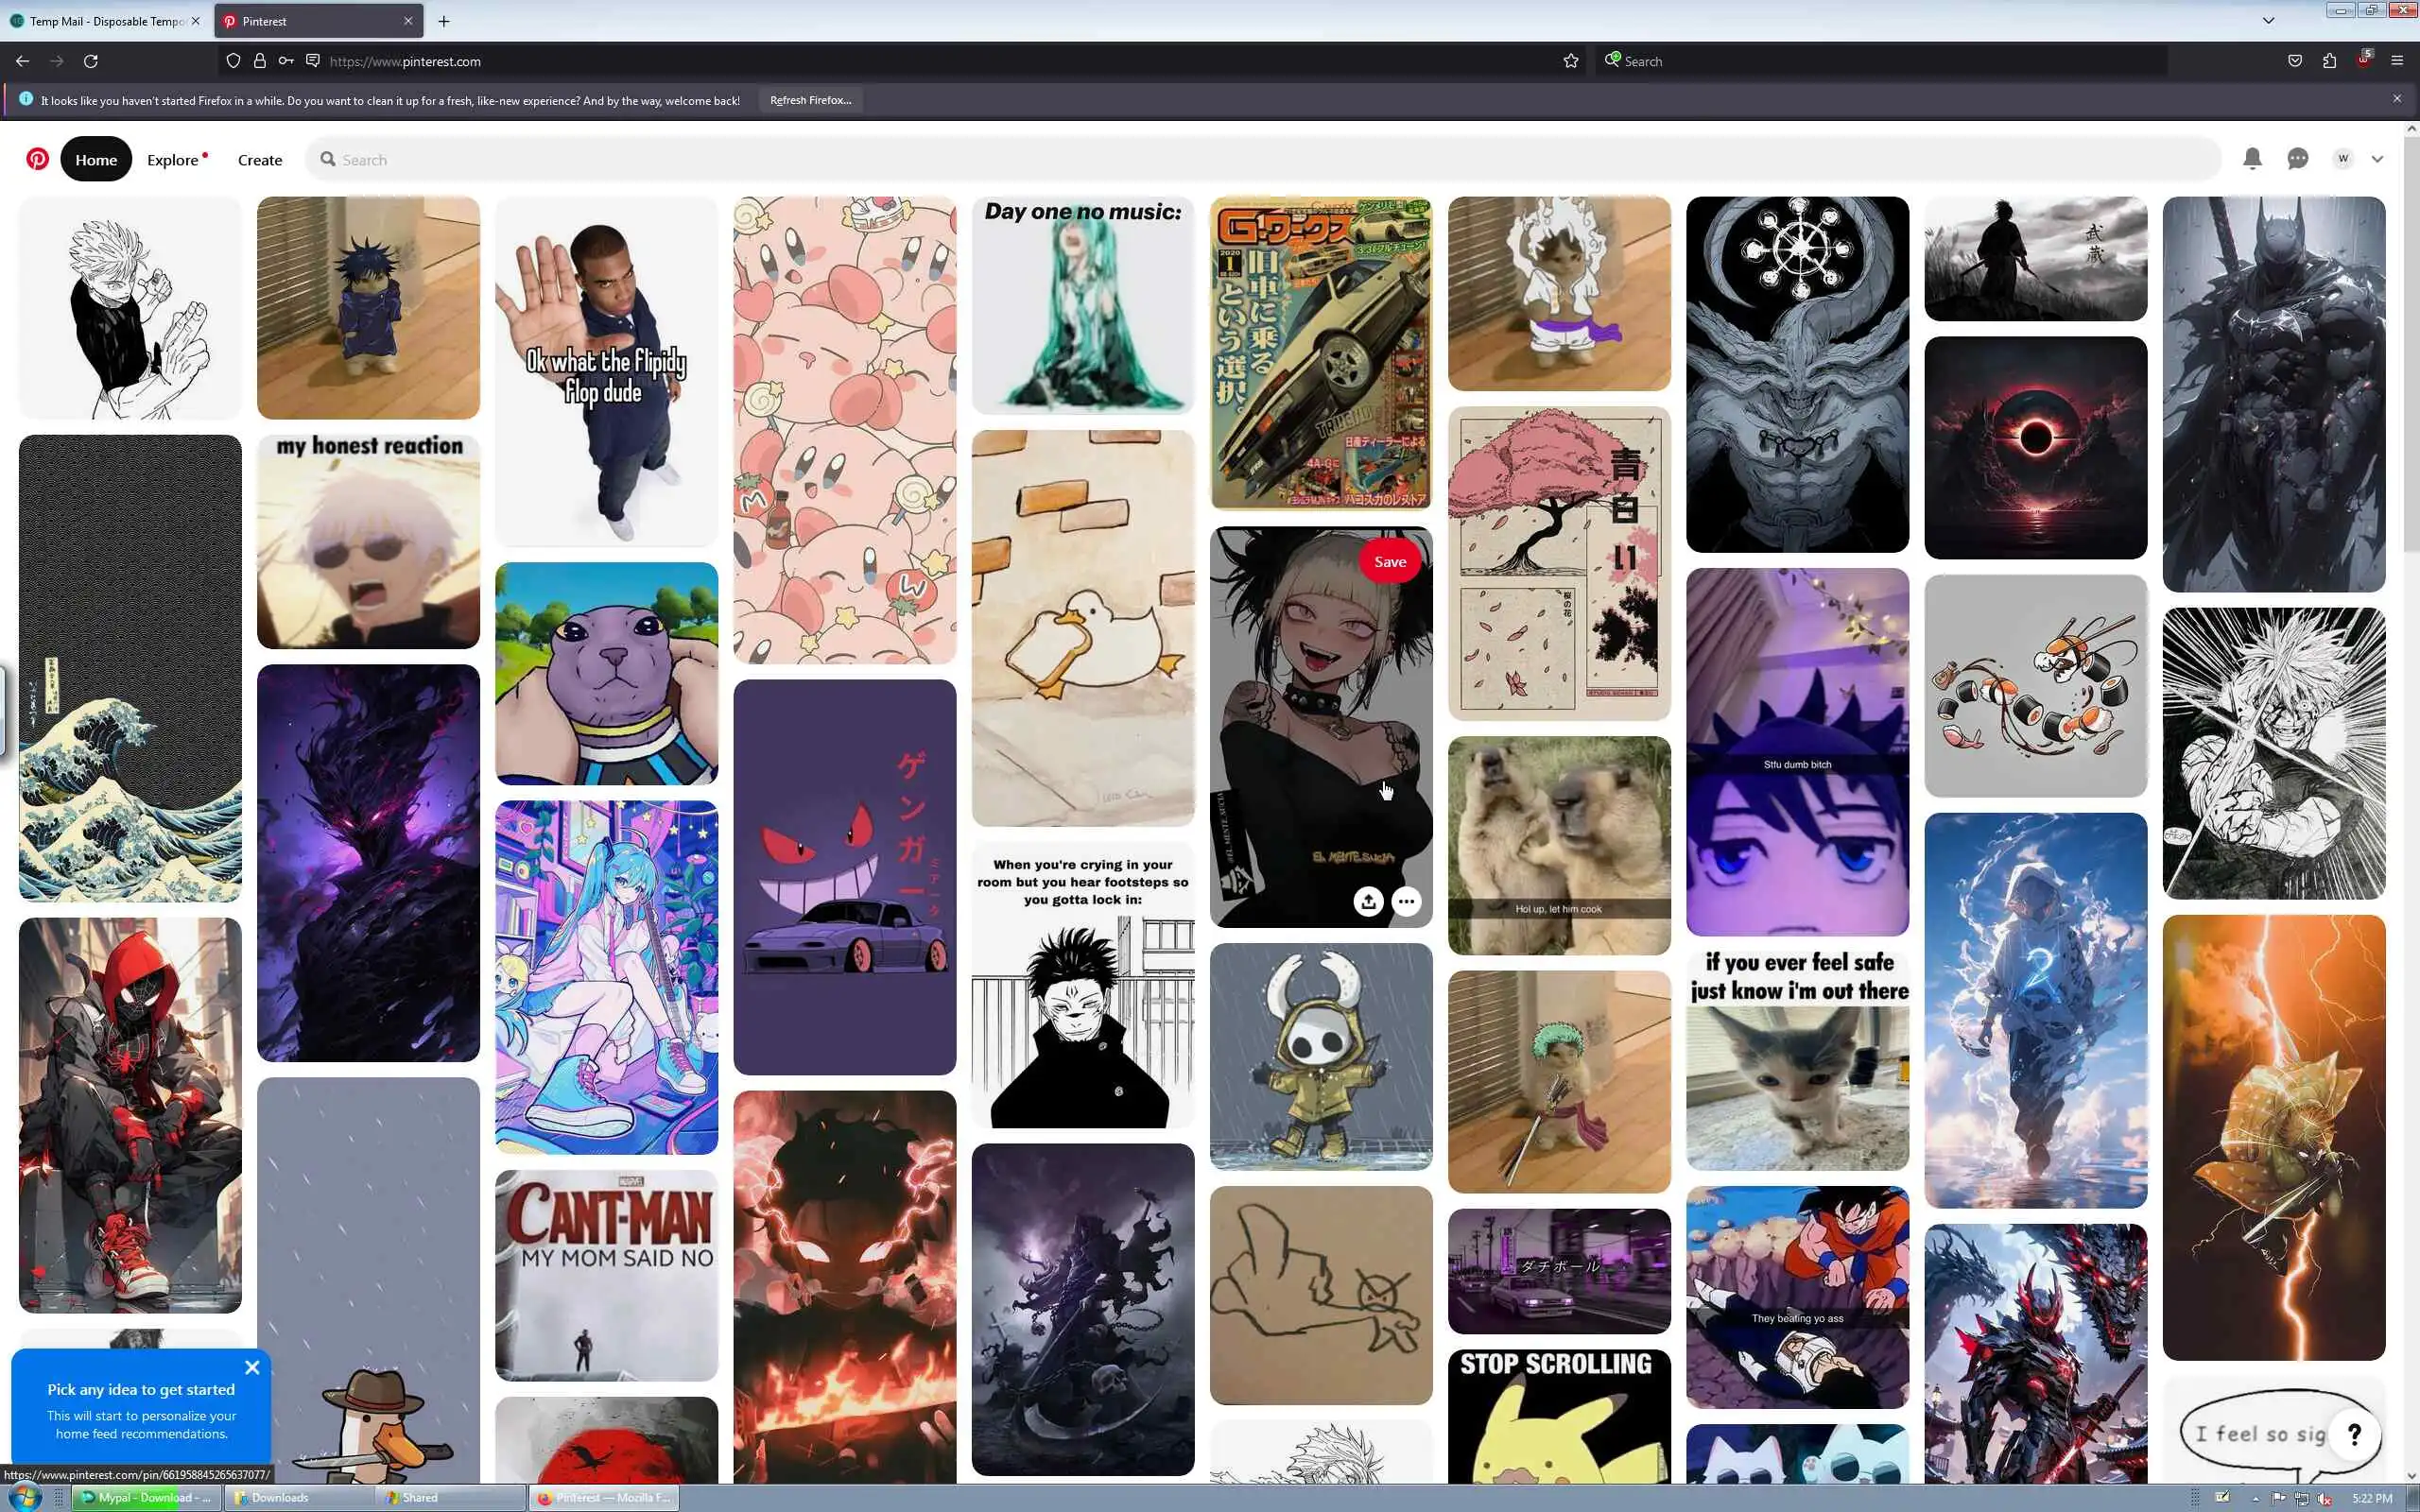Open the Firefox hamburger application menu
Screen dimensions: 2420x1512
2397,61
